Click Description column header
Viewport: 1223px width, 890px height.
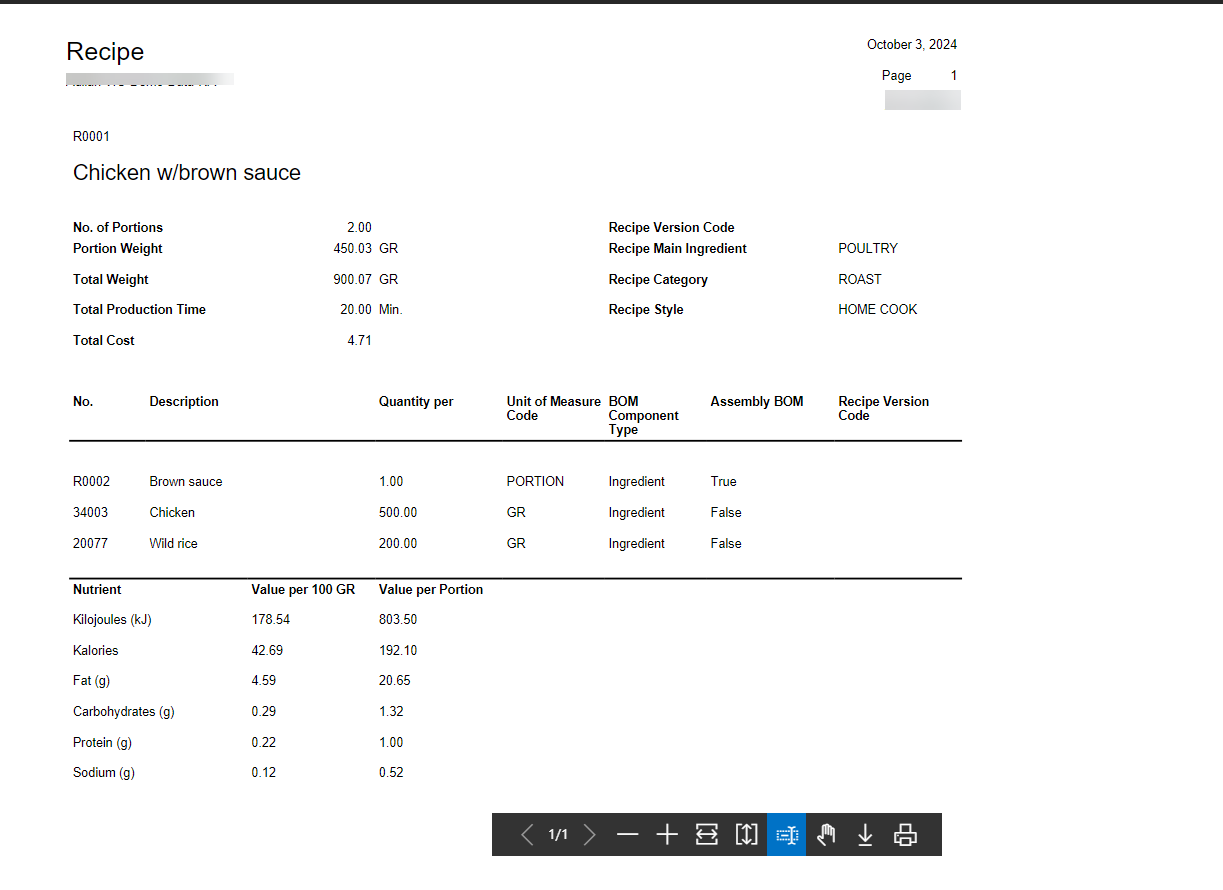click(x=184, y=401)
